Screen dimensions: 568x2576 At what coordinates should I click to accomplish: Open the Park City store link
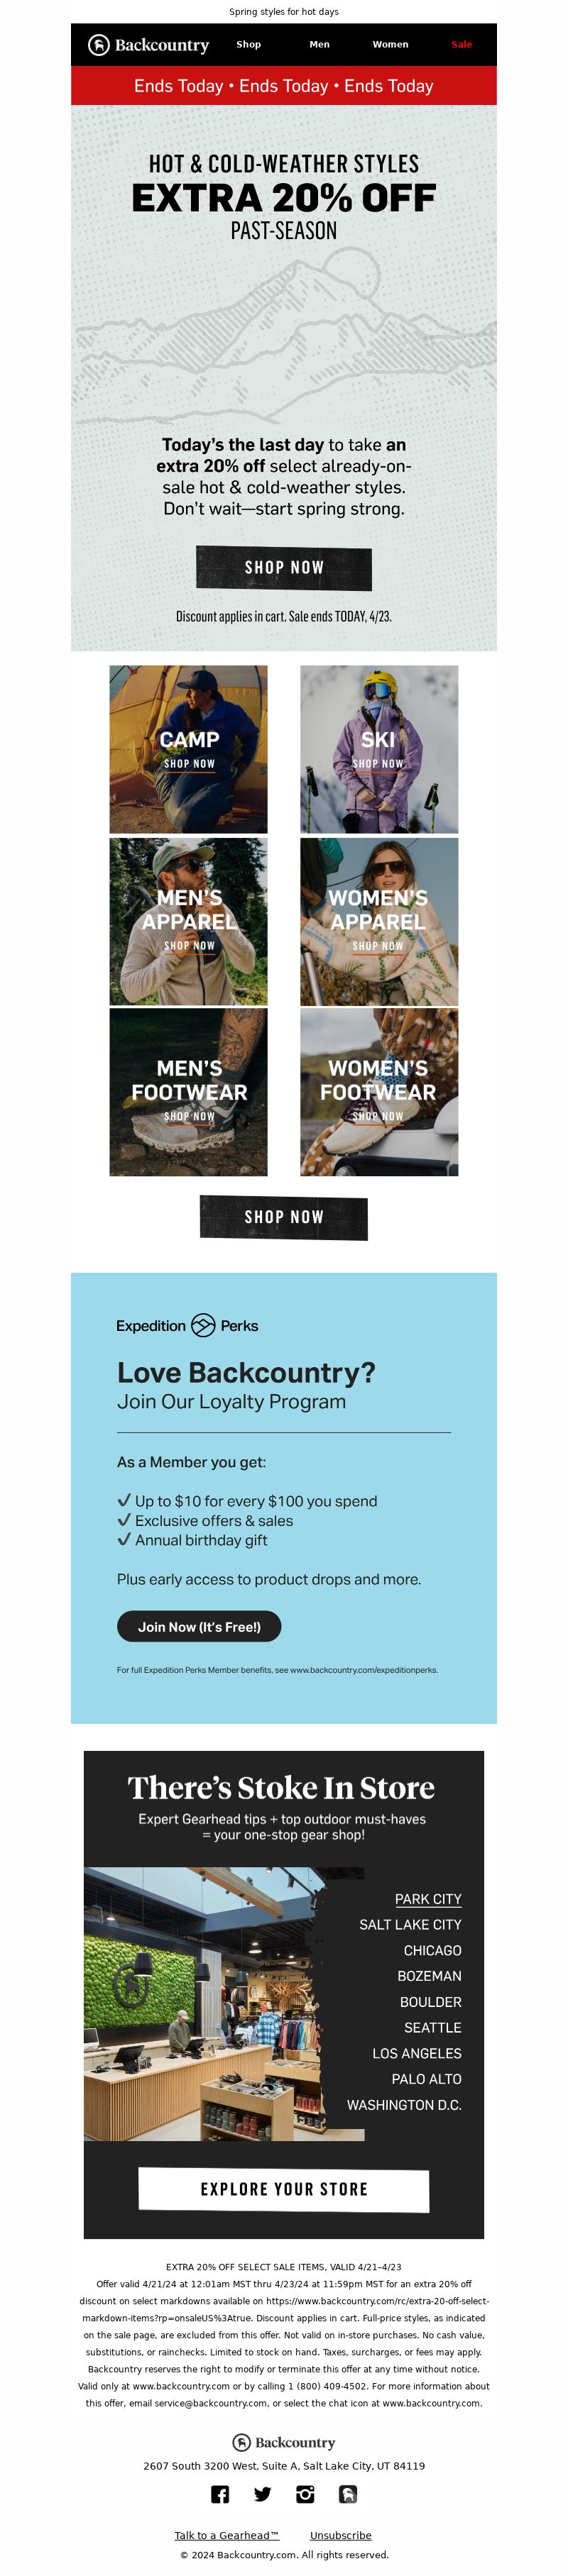click(x=428, y=1898)
